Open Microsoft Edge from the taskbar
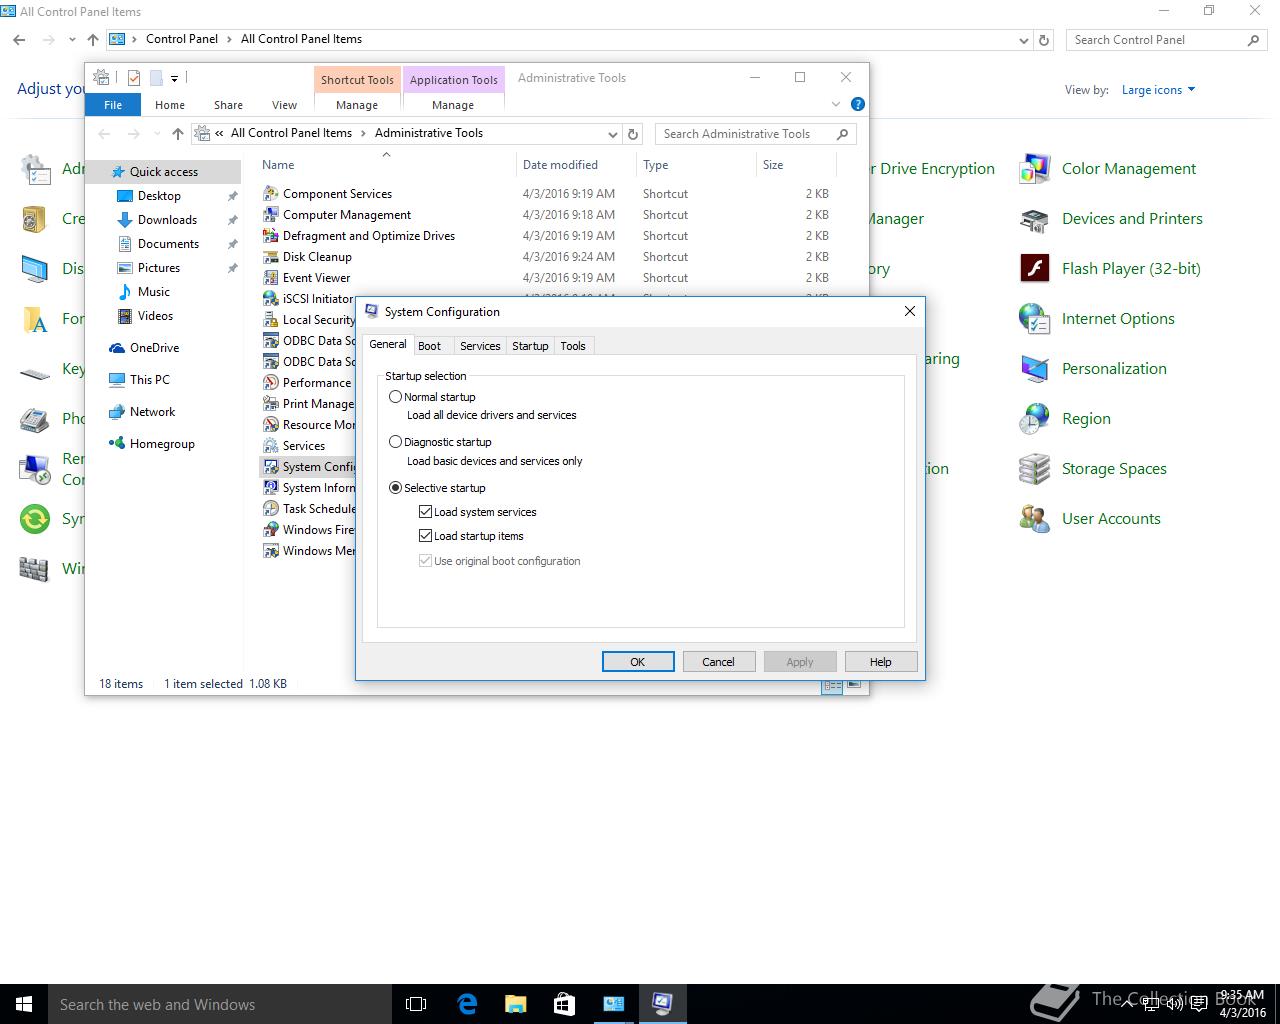 pyautogui.click(x=466, y=1004)
